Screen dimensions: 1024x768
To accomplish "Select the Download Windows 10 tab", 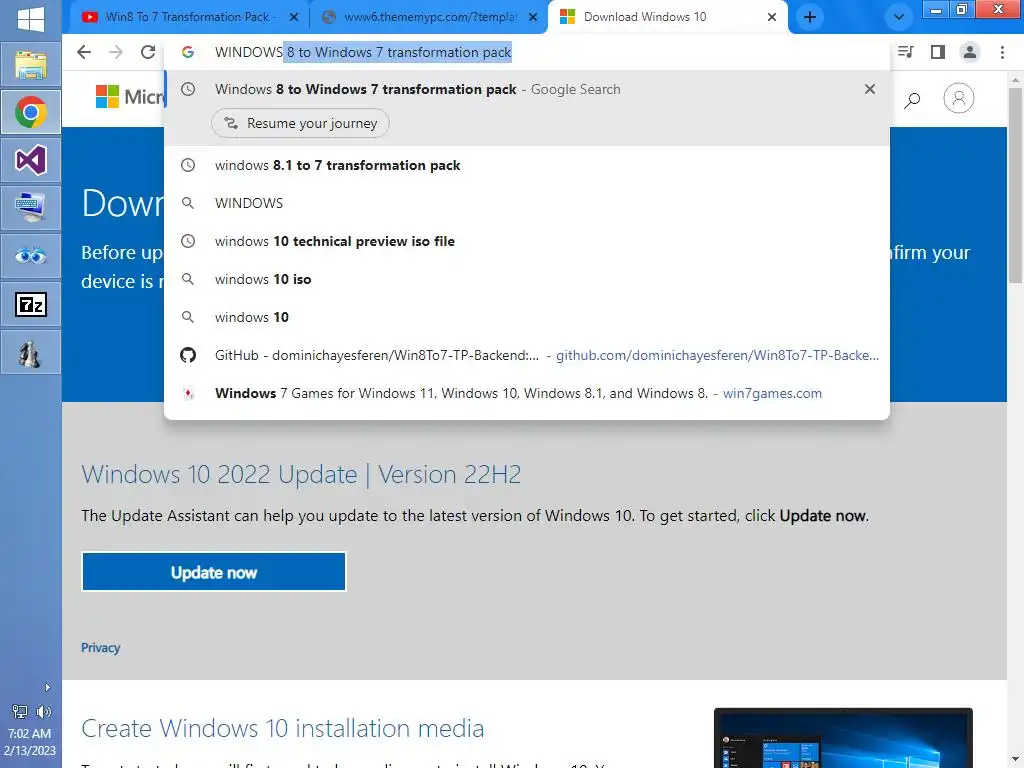I will click(x=668, y=18).
